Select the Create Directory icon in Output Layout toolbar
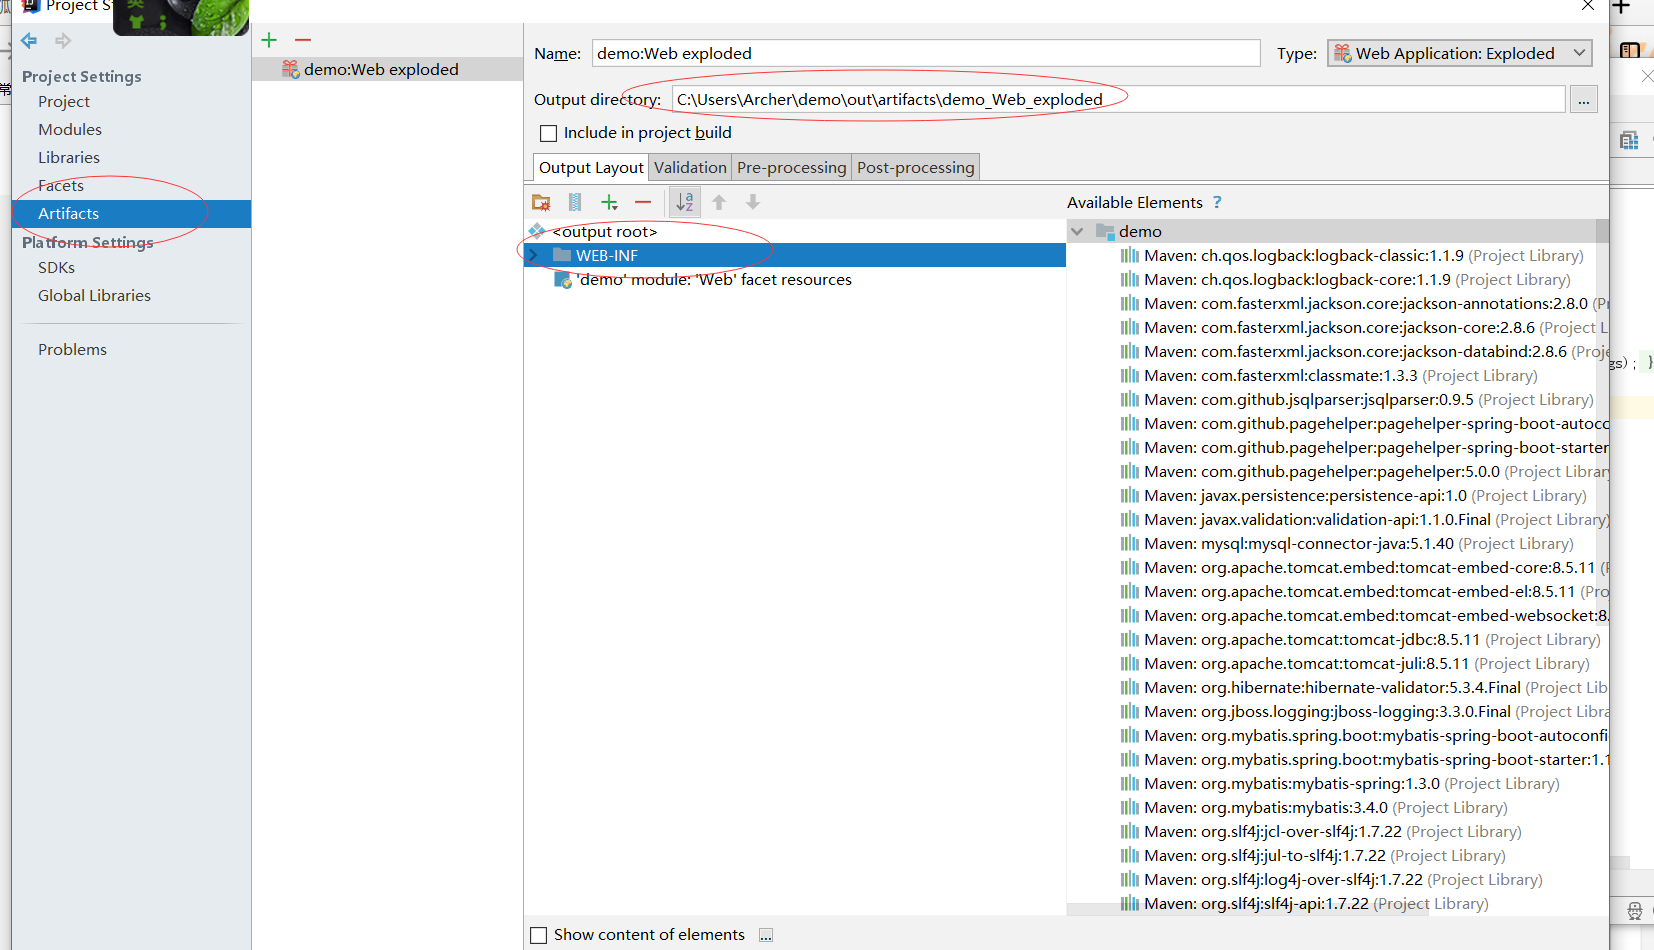The height and width of the screenshot is (950, 1654). click(541, 201)
